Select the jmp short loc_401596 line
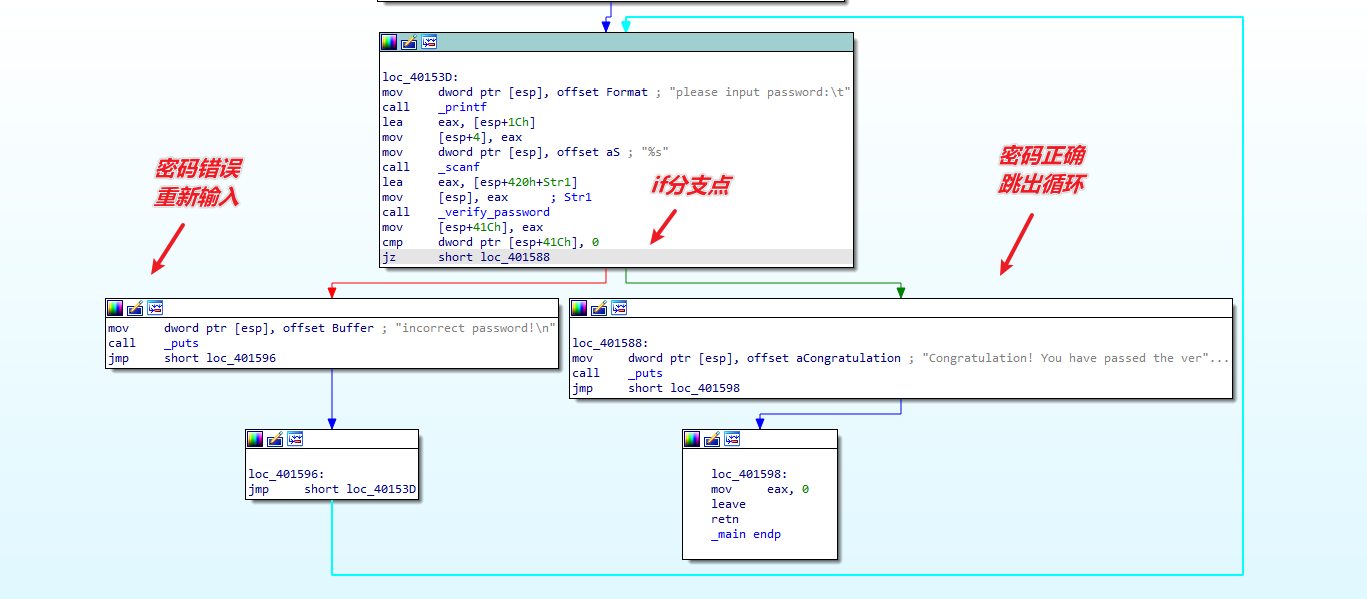1367x599 pixels. click(192, 358)
